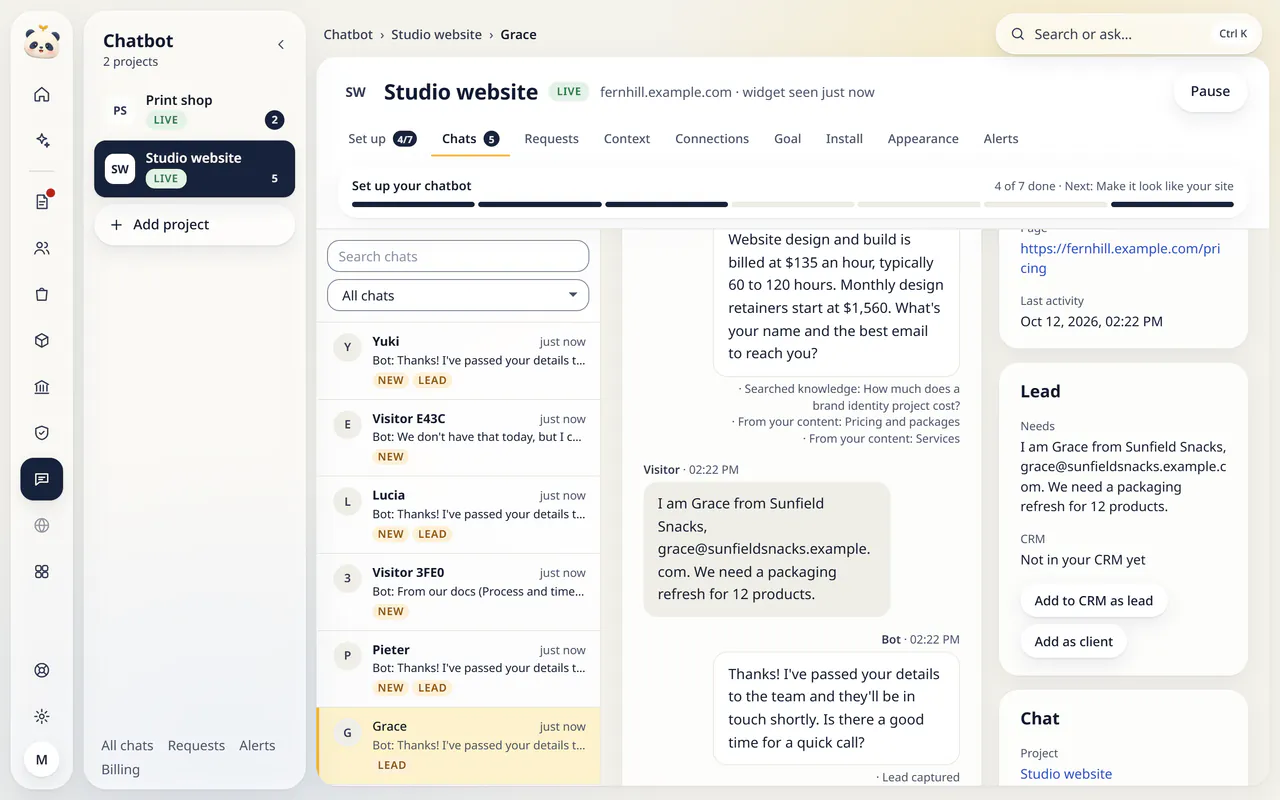1280x800 pixels.
Task: Switch to the Appearance tab
Action: point(923,139)
